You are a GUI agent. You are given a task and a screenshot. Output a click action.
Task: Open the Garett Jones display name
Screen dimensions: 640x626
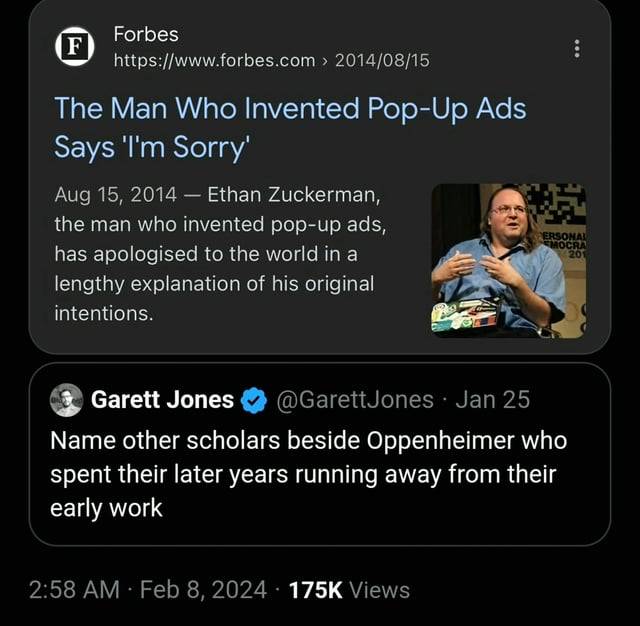point(162,401)
